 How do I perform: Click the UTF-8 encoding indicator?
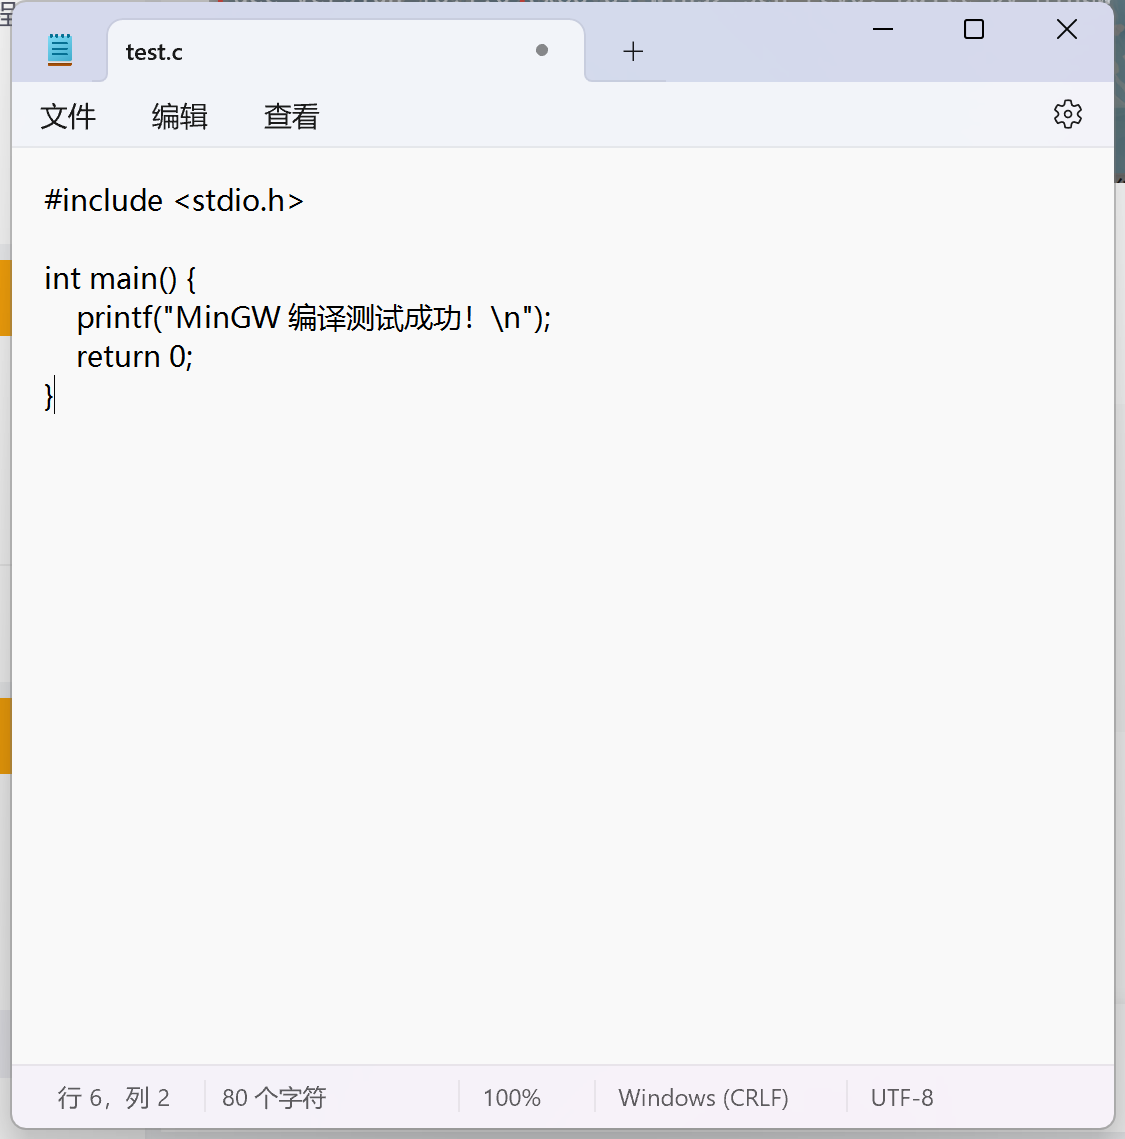(901, 1097)
